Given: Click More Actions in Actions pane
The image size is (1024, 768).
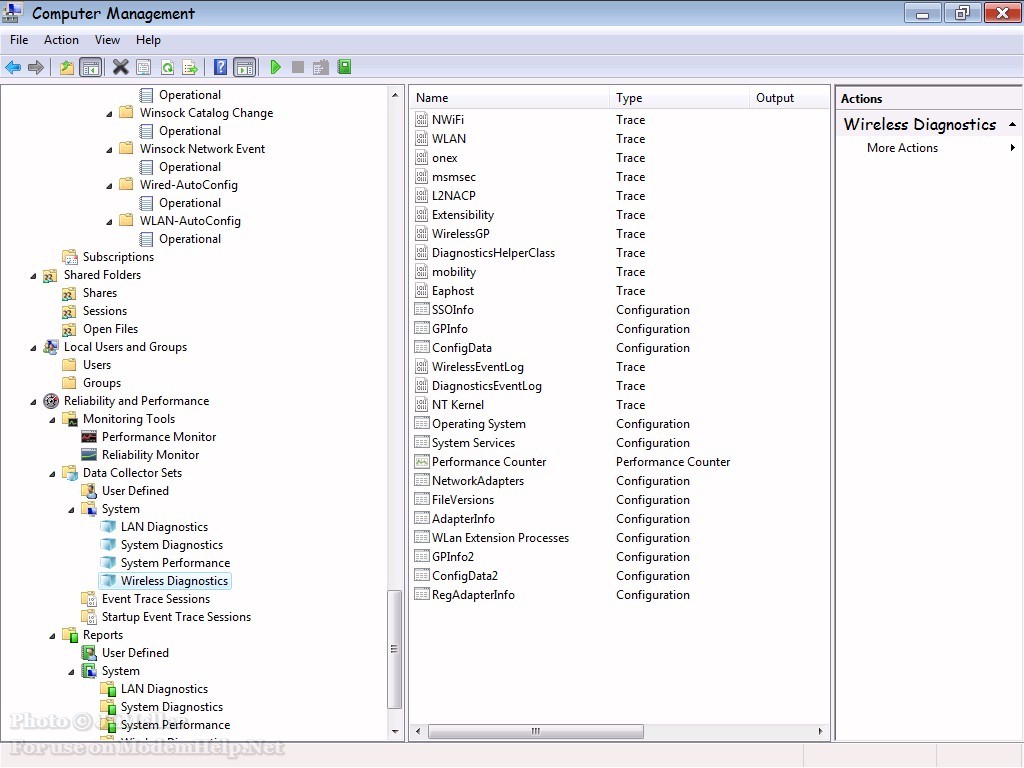Looking at the screenshot, I should coord(902,148).
